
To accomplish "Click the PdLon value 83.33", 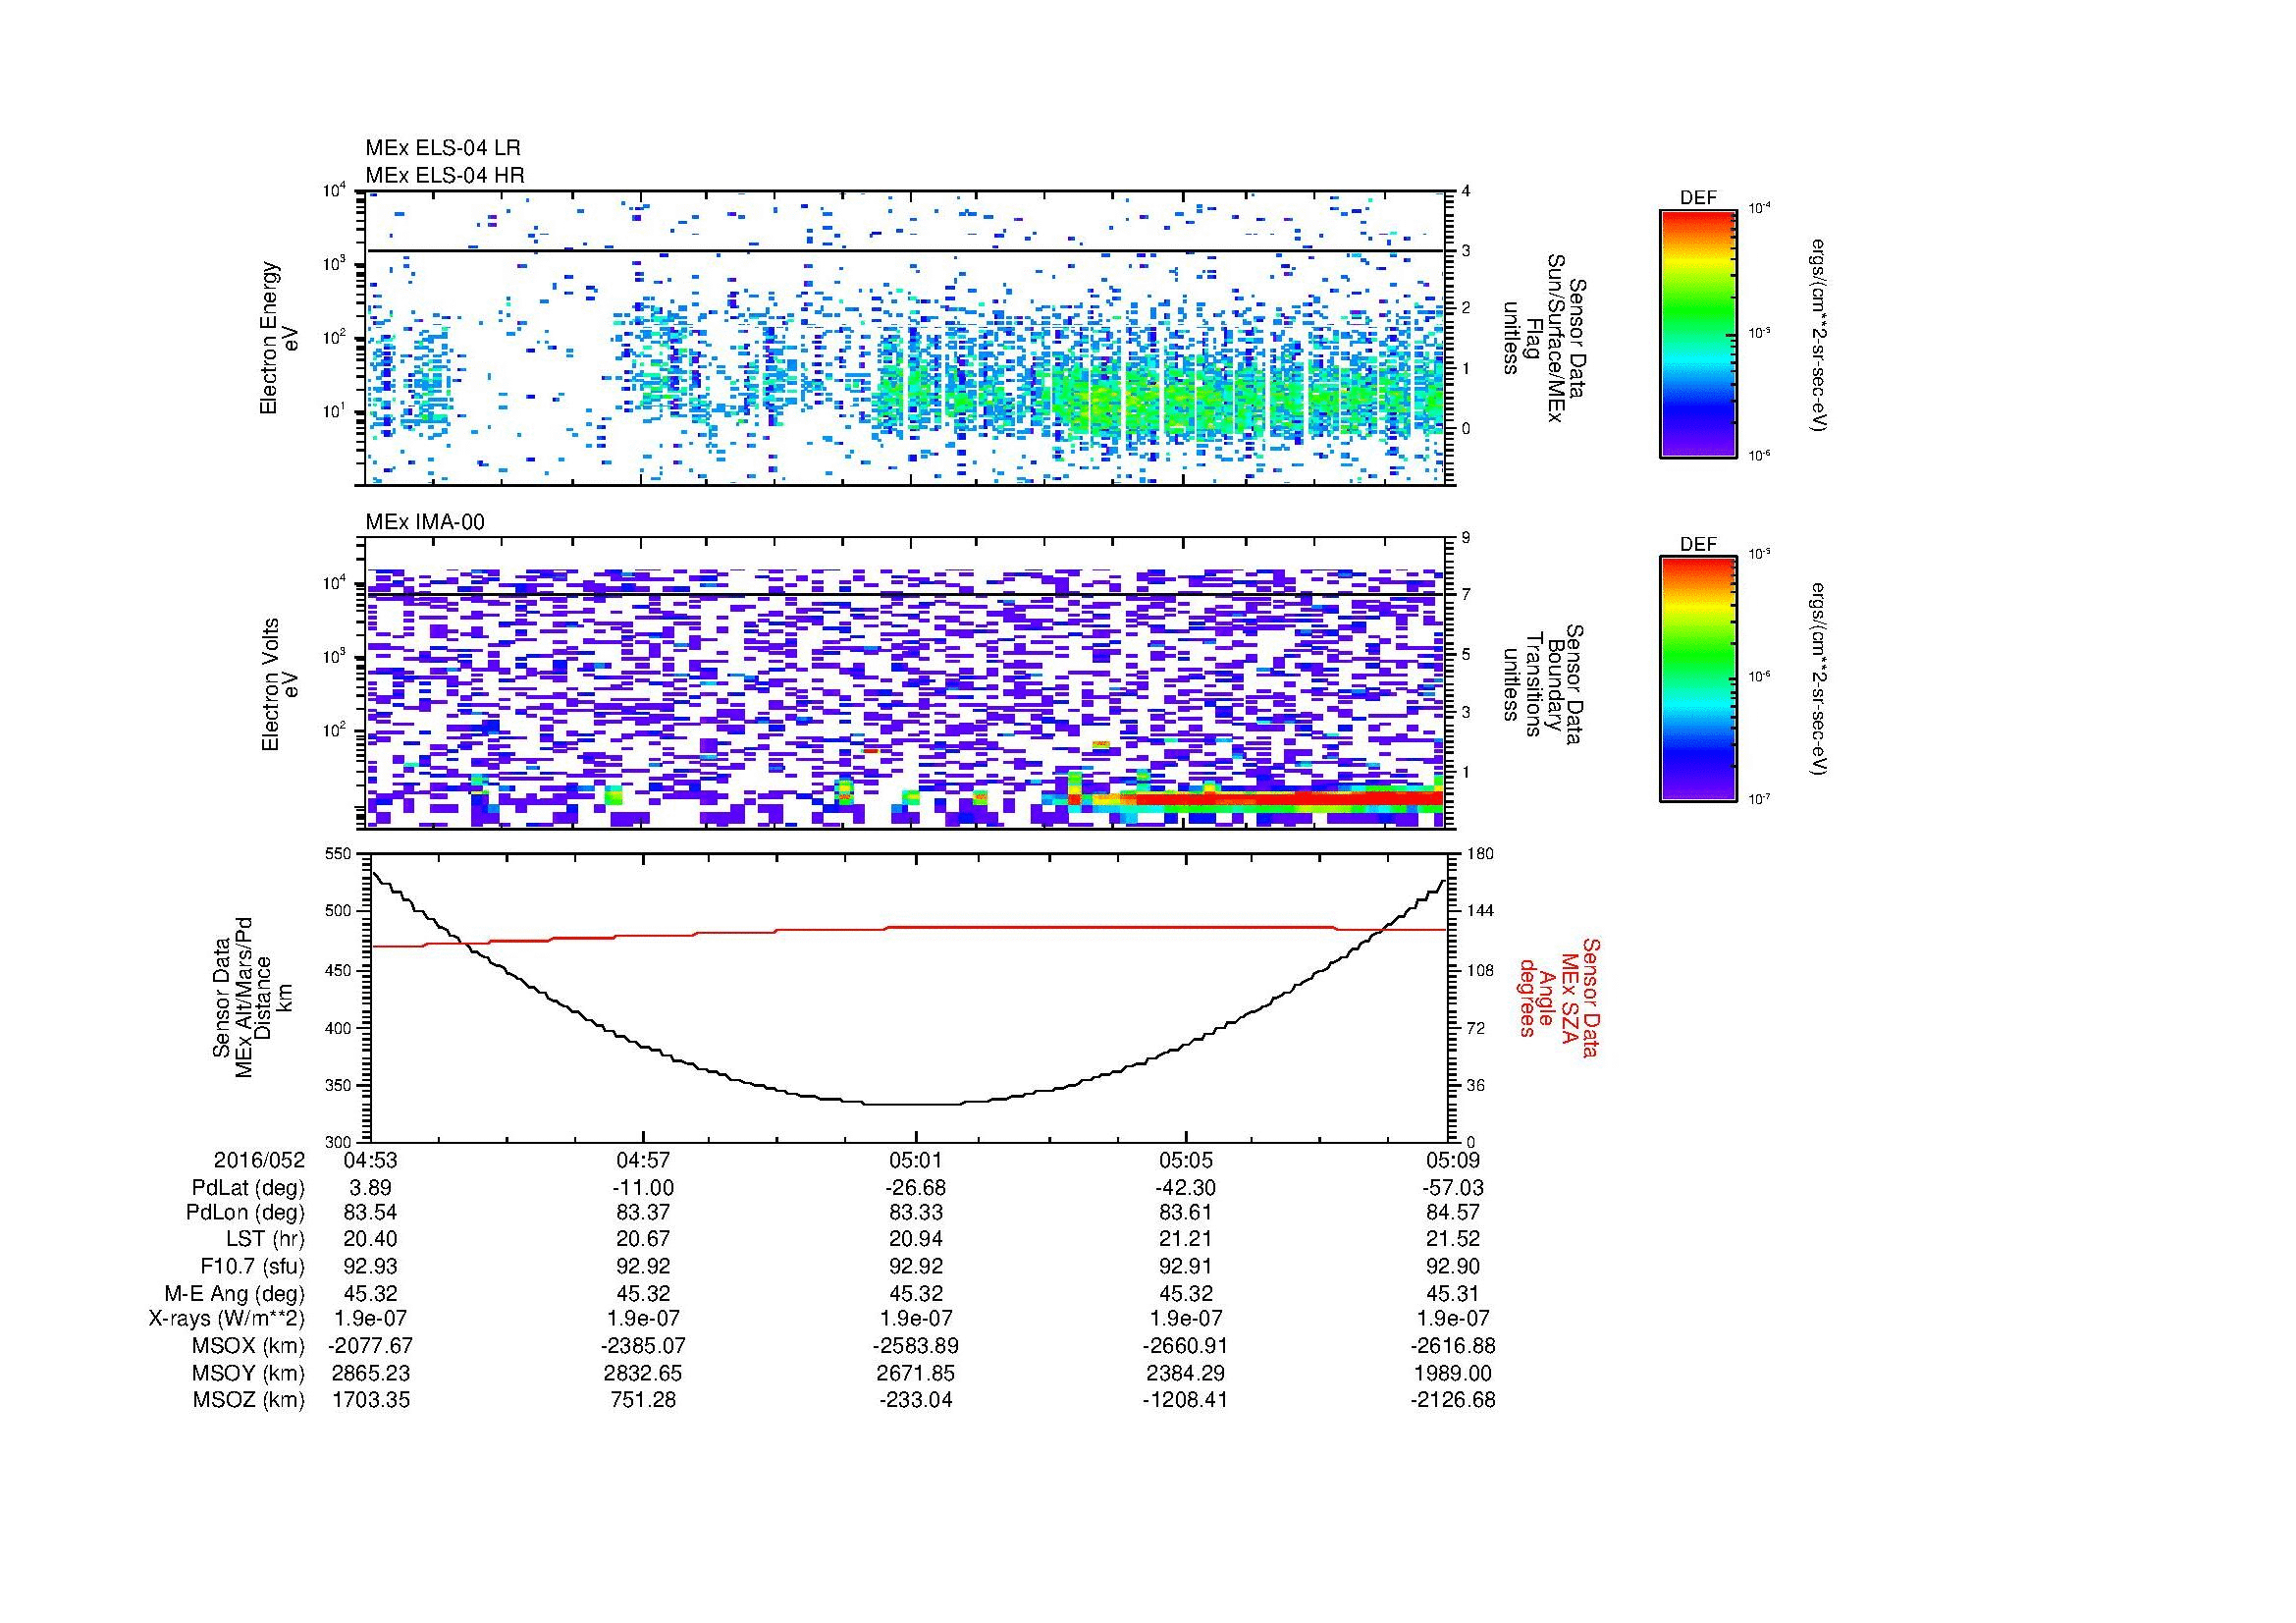I will tap(916, 1213).
